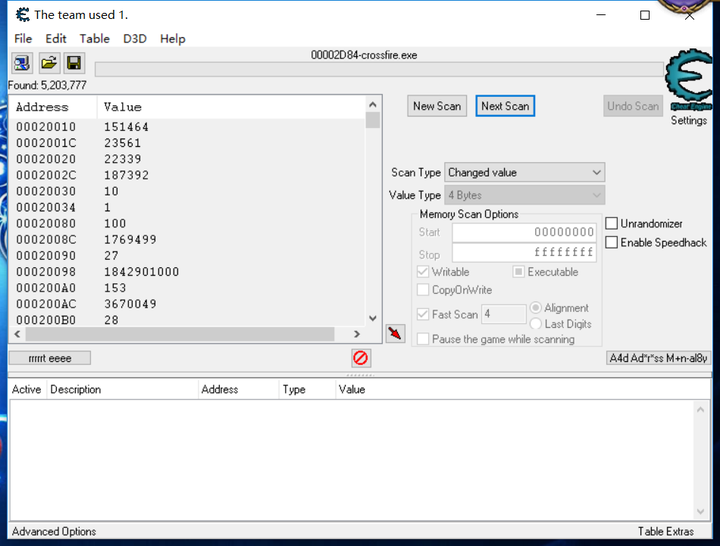
Task: Click the Type column header
Action: click(x=307, y=389)
